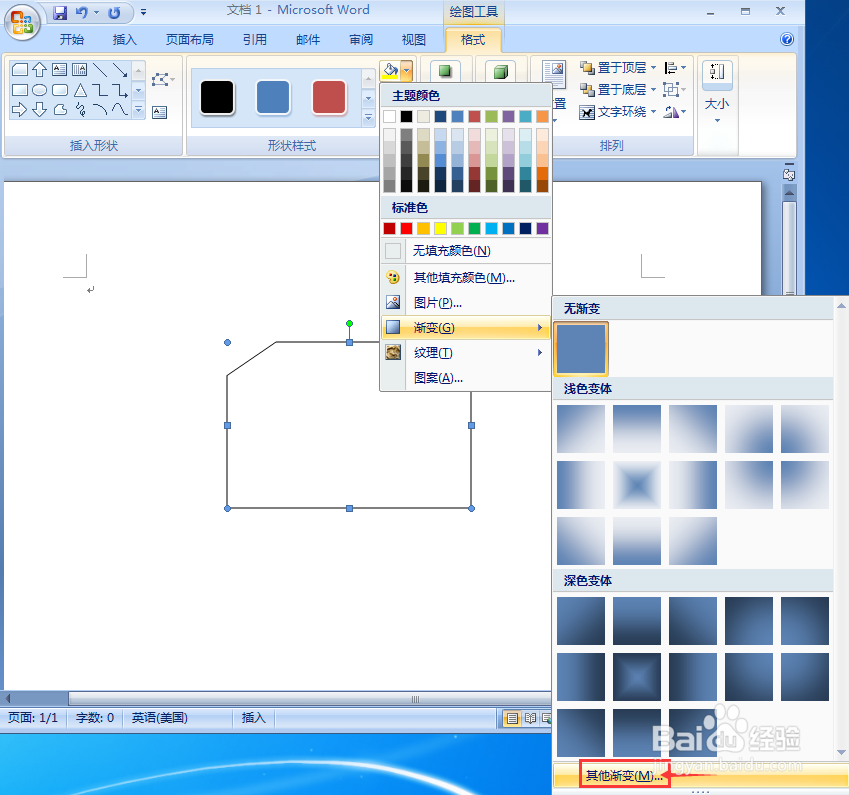
Task: Select first light variation gradient thumbnail
Action: pos(581,429)
